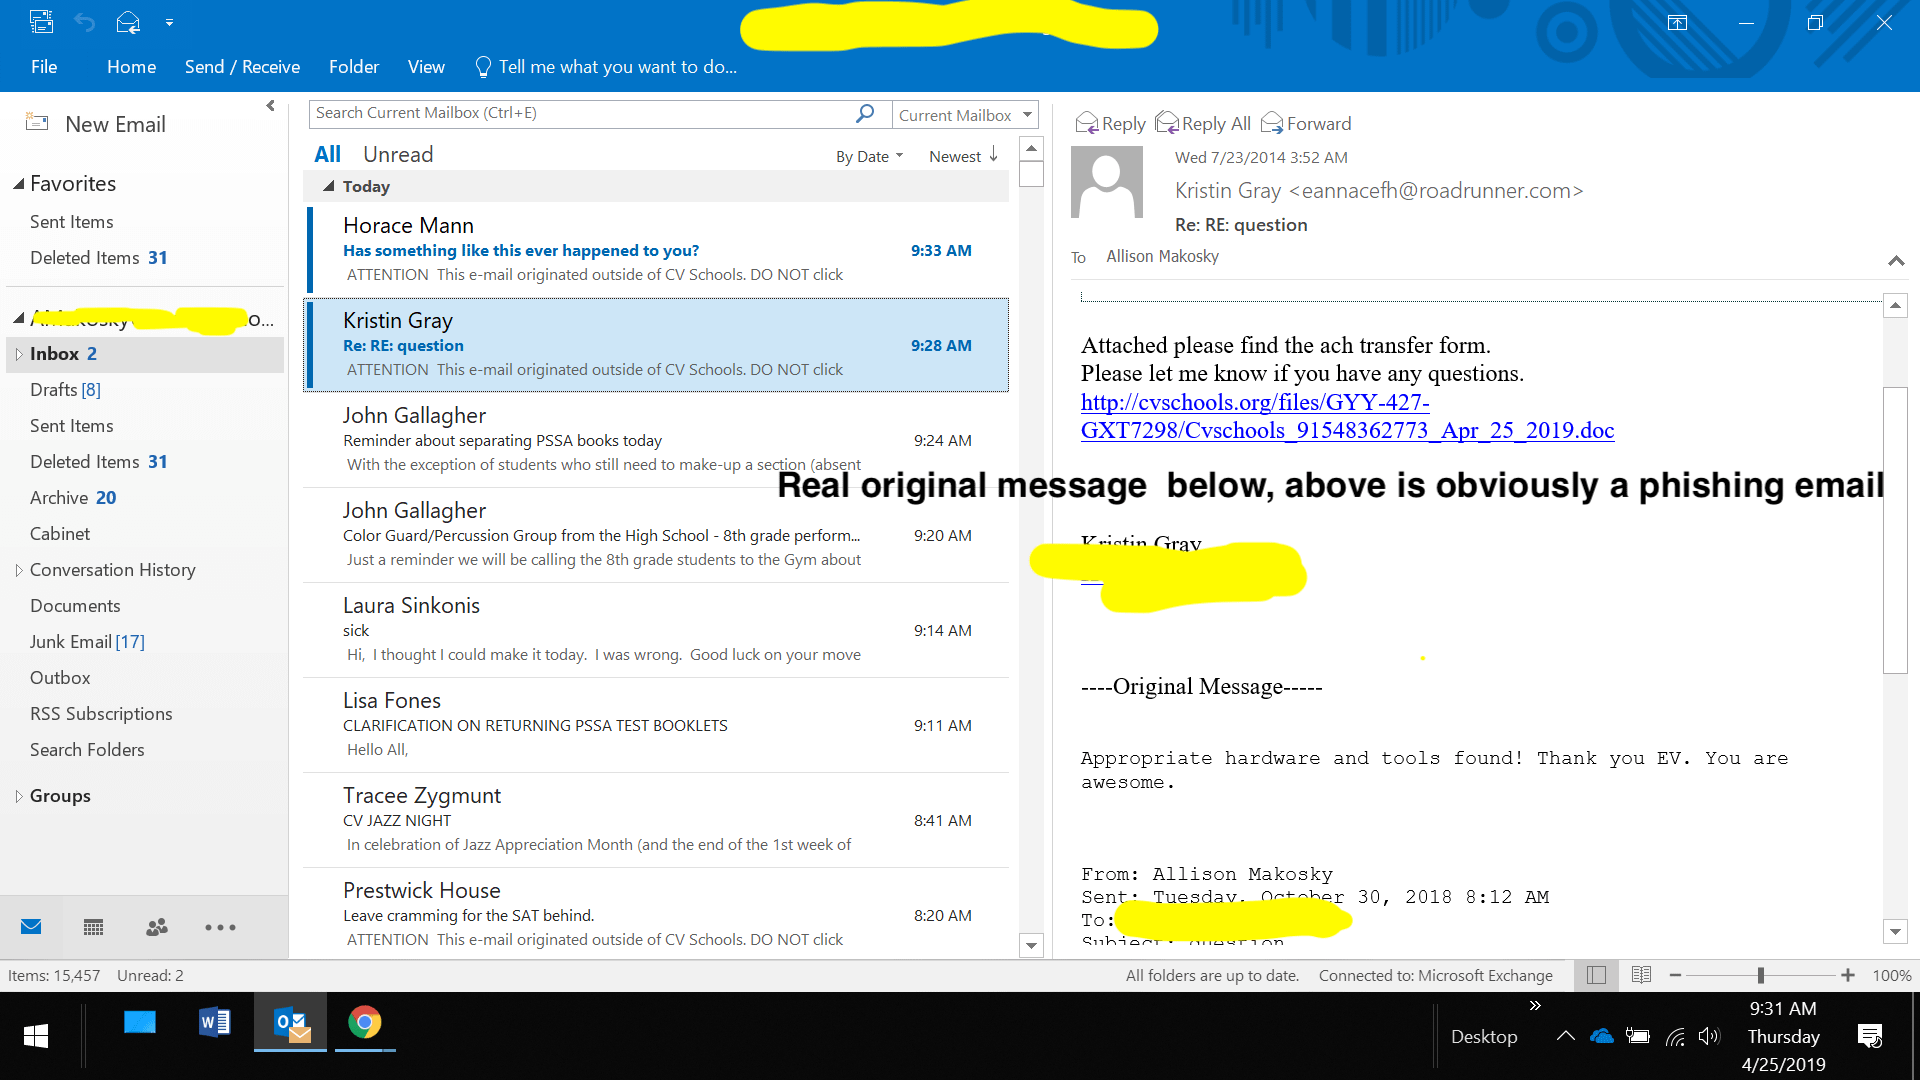Open Search Folders
This screenshot has height=1080, width=1920.
87,750
